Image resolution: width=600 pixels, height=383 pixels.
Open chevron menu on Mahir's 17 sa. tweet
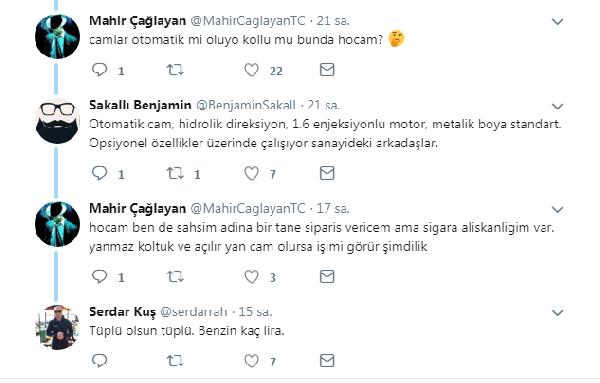[558, 209]
